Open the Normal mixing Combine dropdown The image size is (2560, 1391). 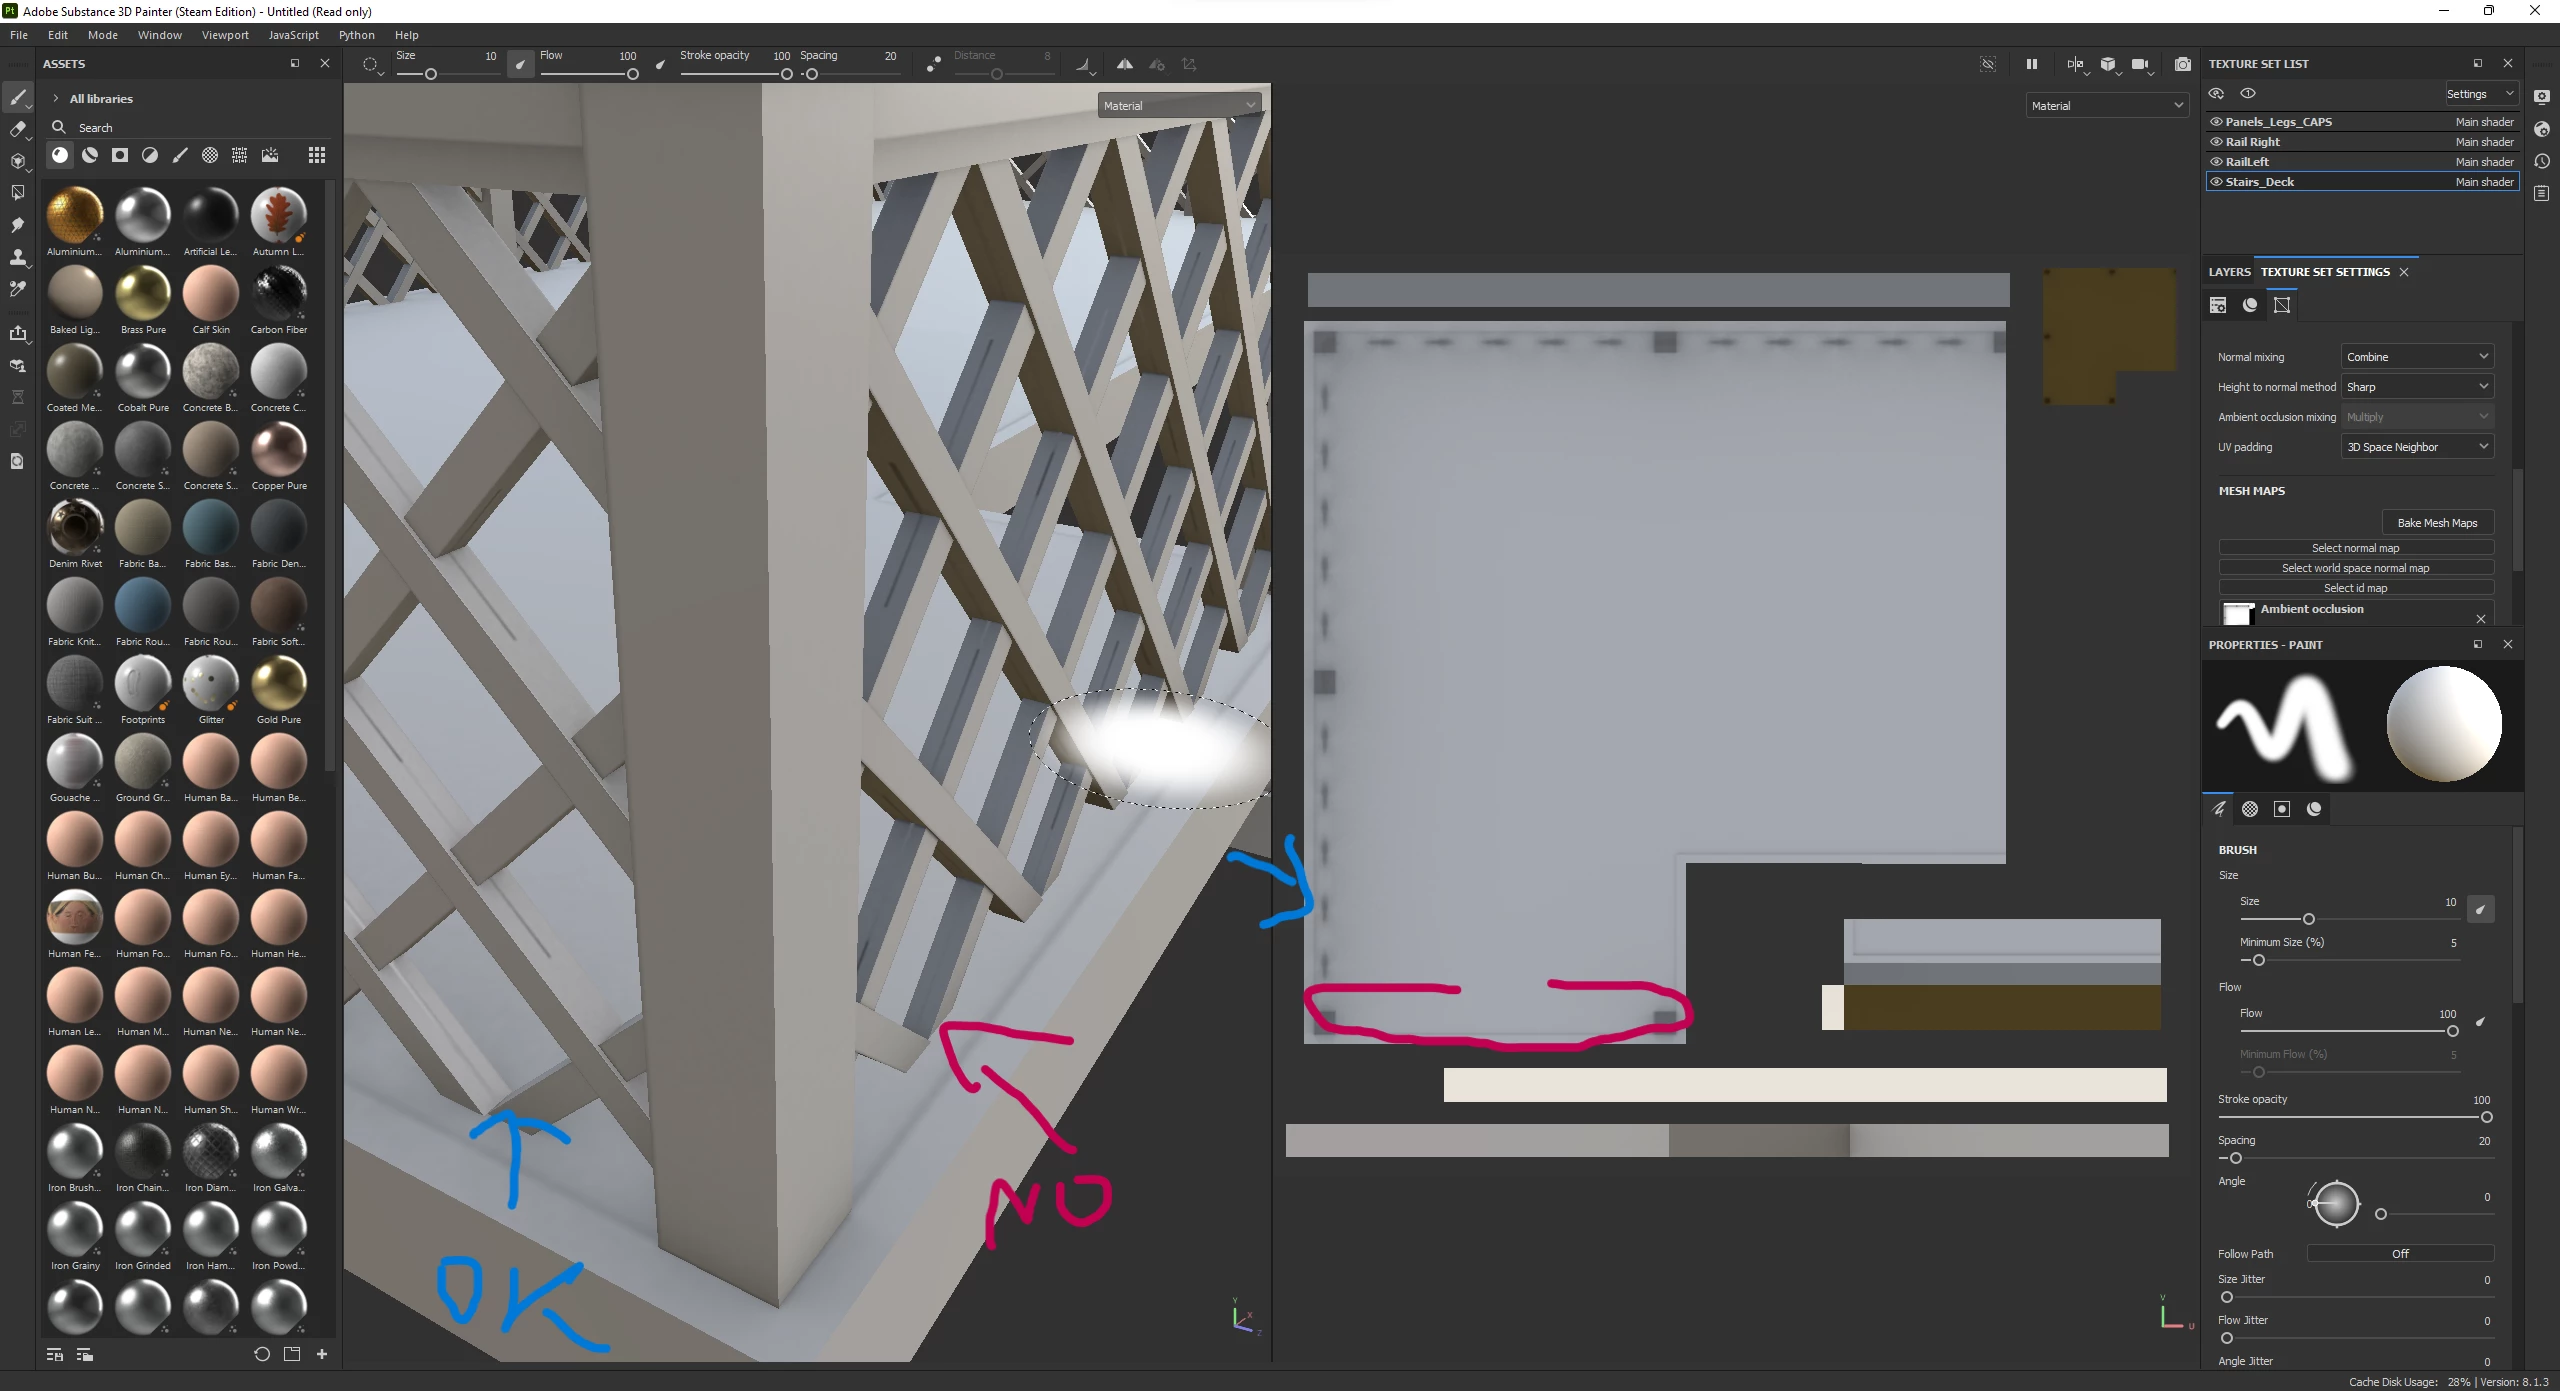point(2416,357)
